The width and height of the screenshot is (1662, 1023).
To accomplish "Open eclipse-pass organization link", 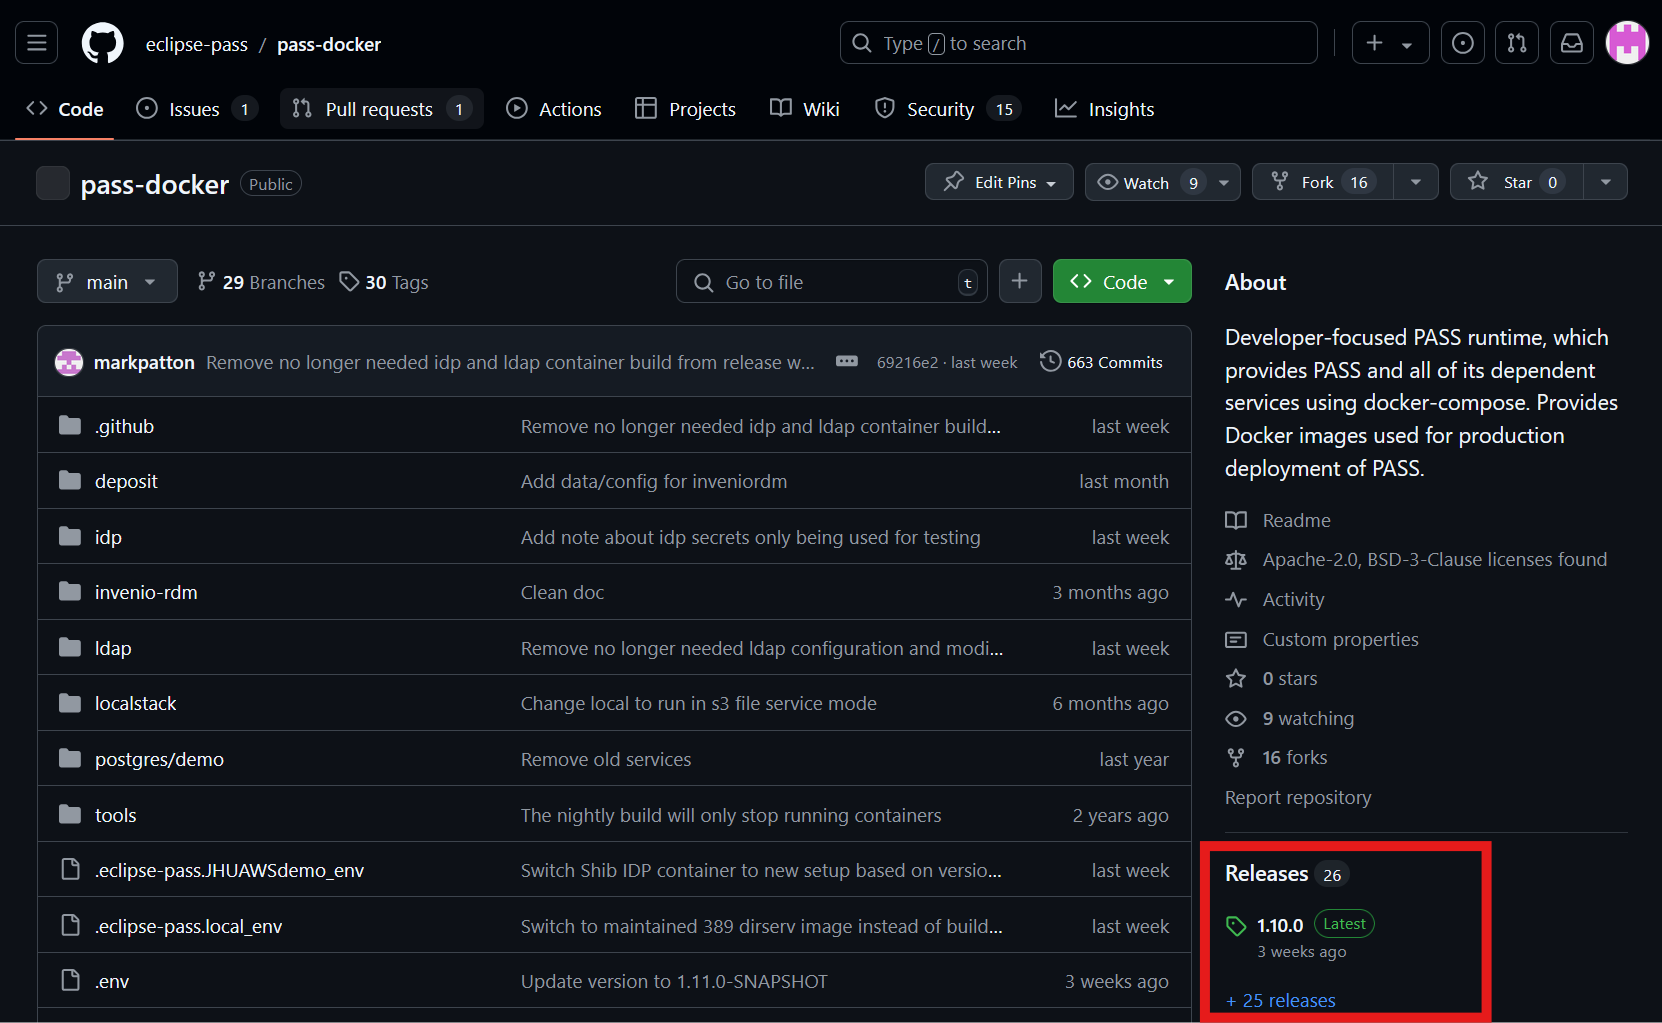I will point(197,44).
